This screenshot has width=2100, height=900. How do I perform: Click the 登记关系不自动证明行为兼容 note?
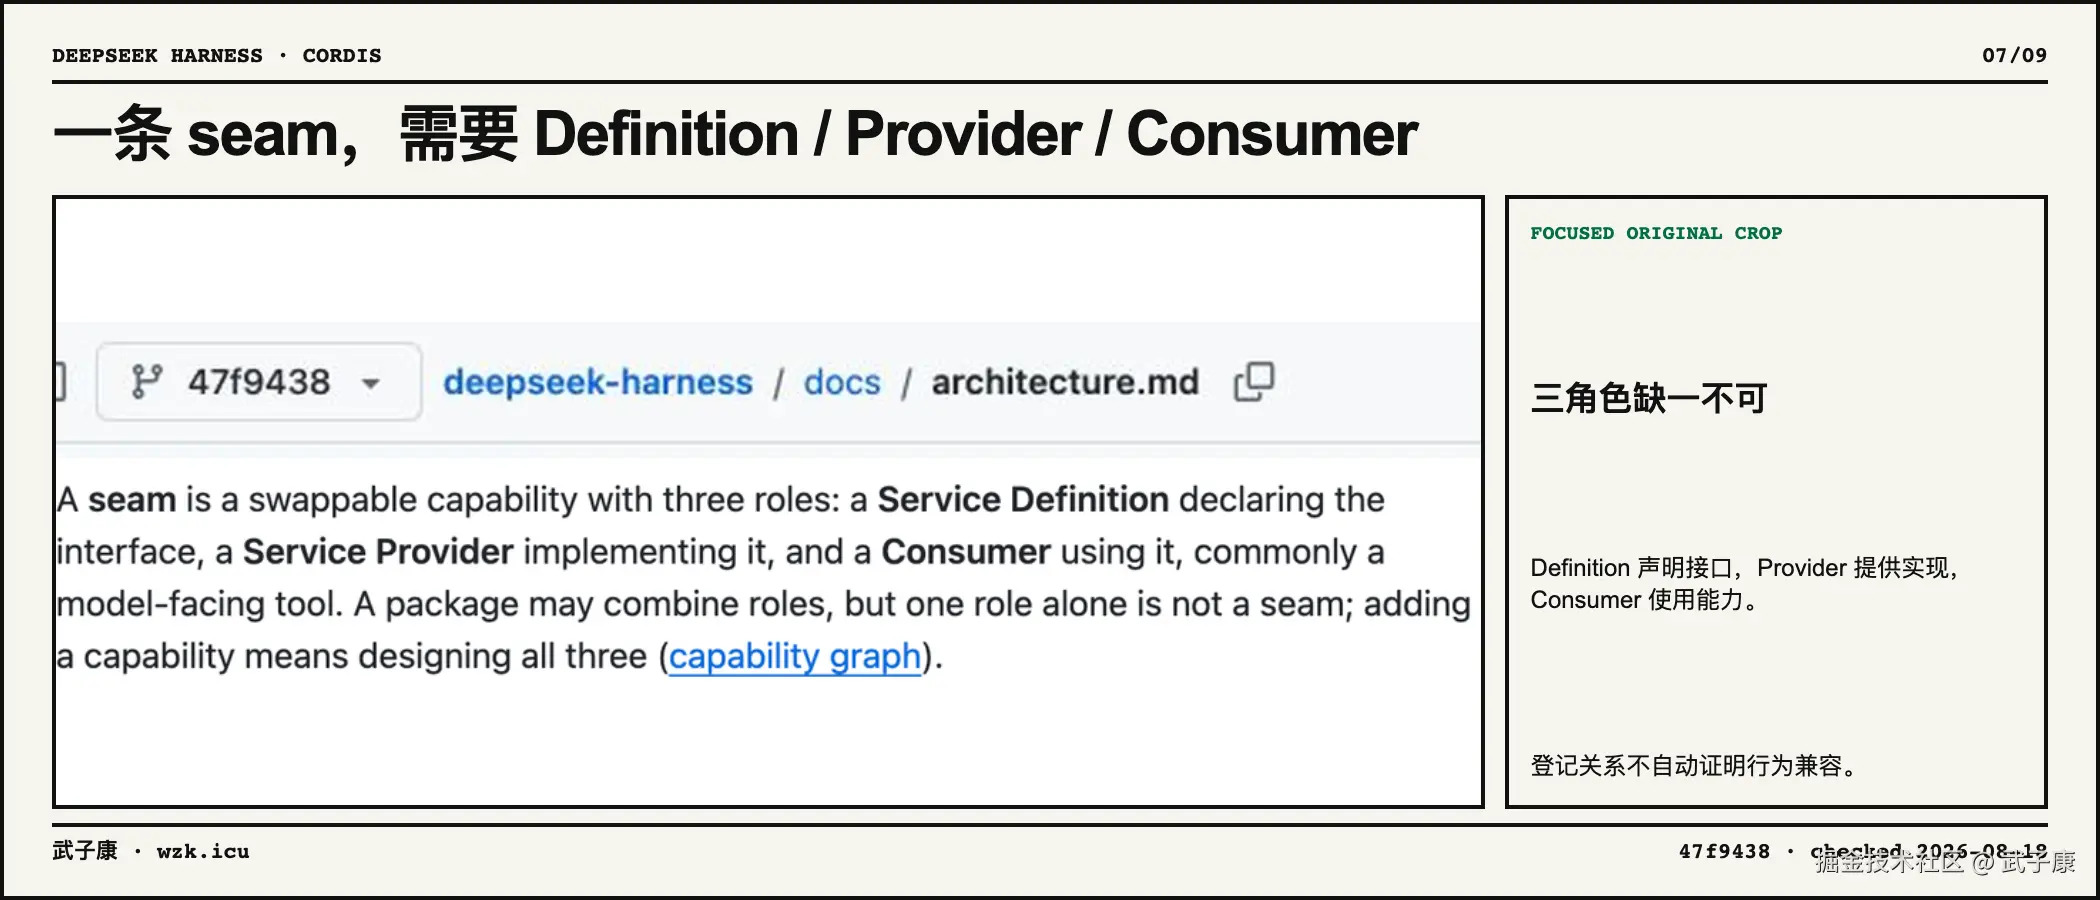(1694, 766)
